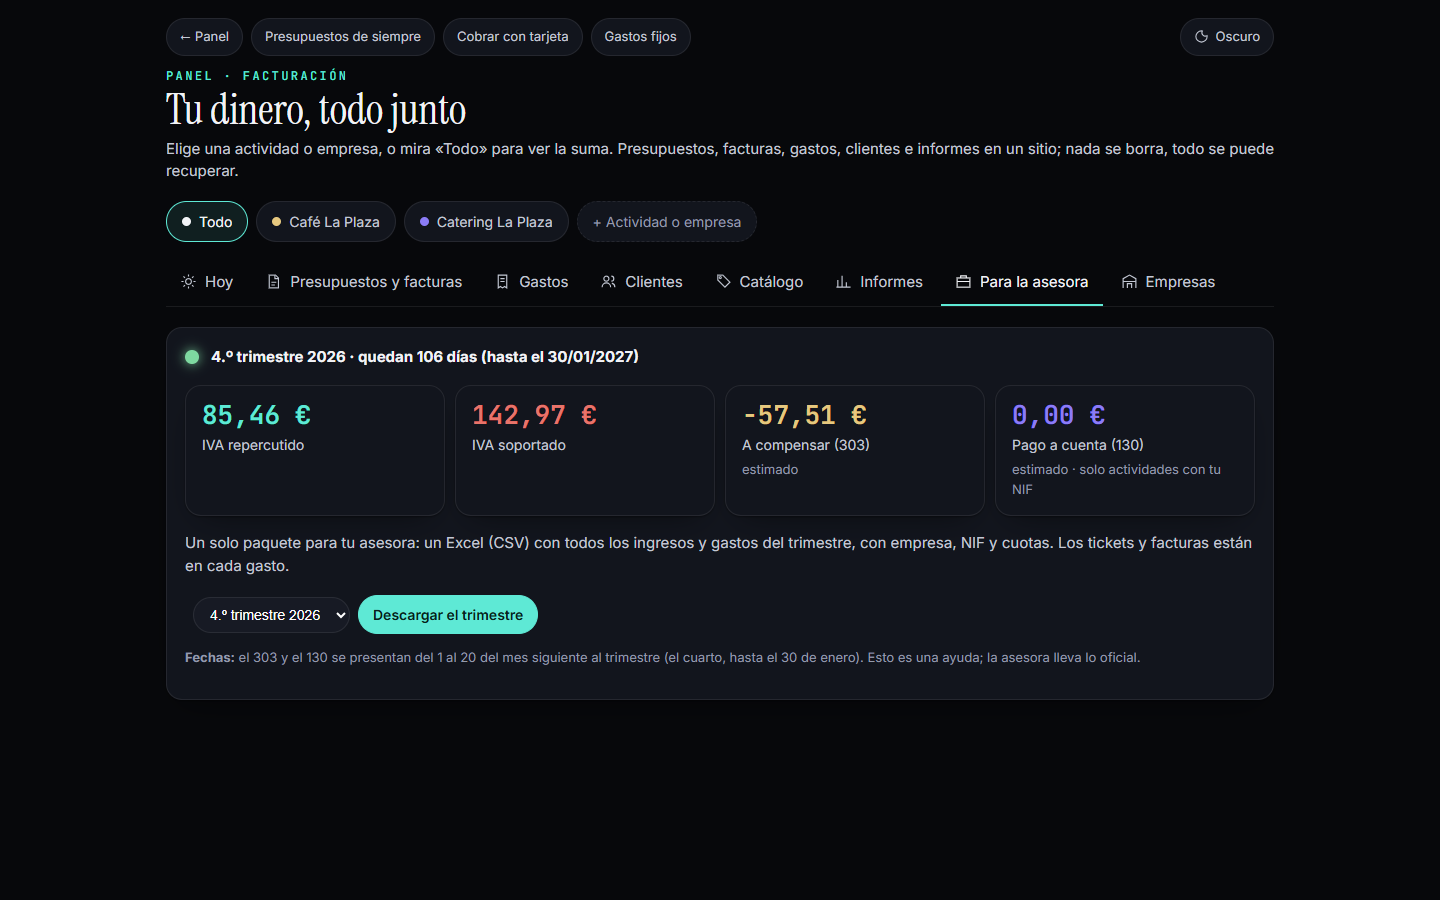Click the heading Tu dinero, todo junto
Image resolution: width=1440 pixels, height=900 pixels.
pyautogui.click(x=316, y=110)
